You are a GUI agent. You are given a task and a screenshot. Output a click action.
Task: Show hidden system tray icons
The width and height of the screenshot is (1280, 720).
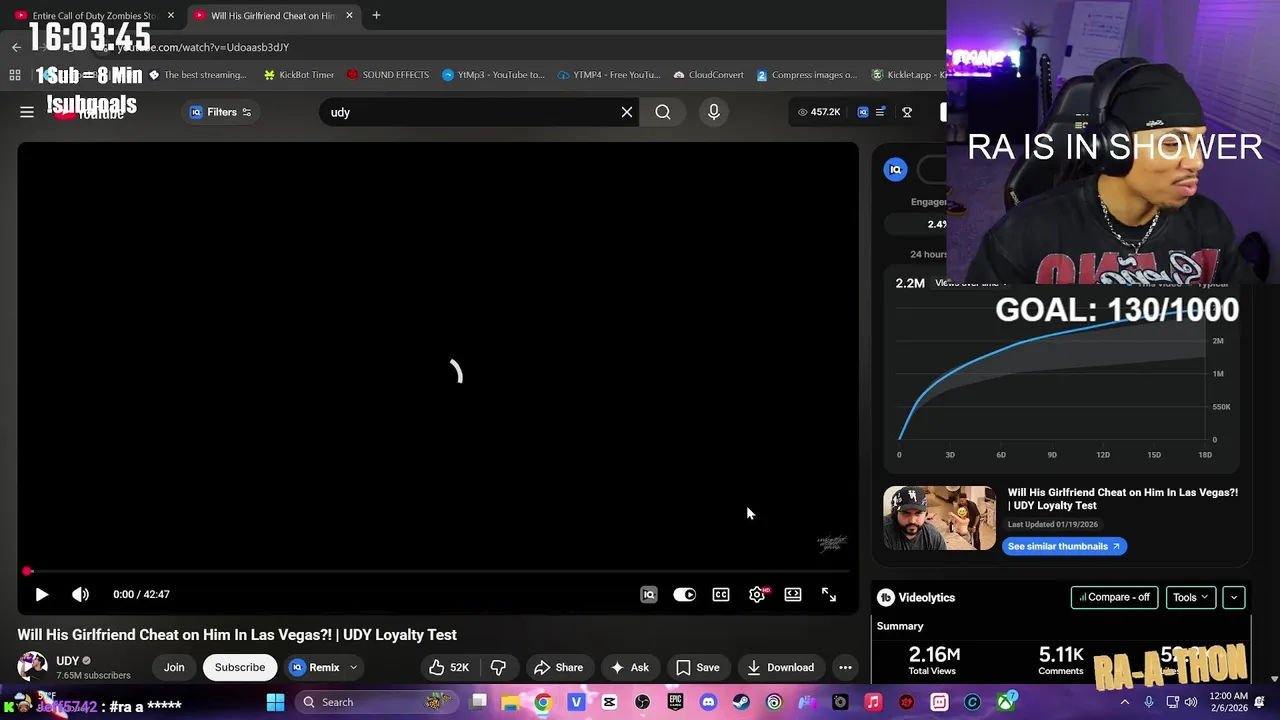coord(1125,702)
